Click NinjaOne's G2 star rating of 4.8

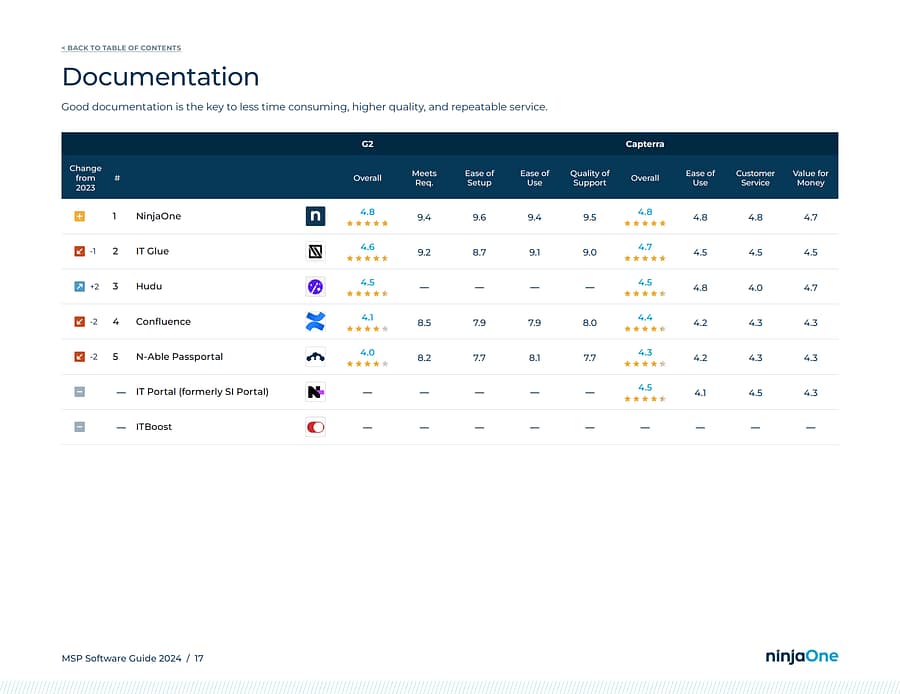tap(367, 217)
